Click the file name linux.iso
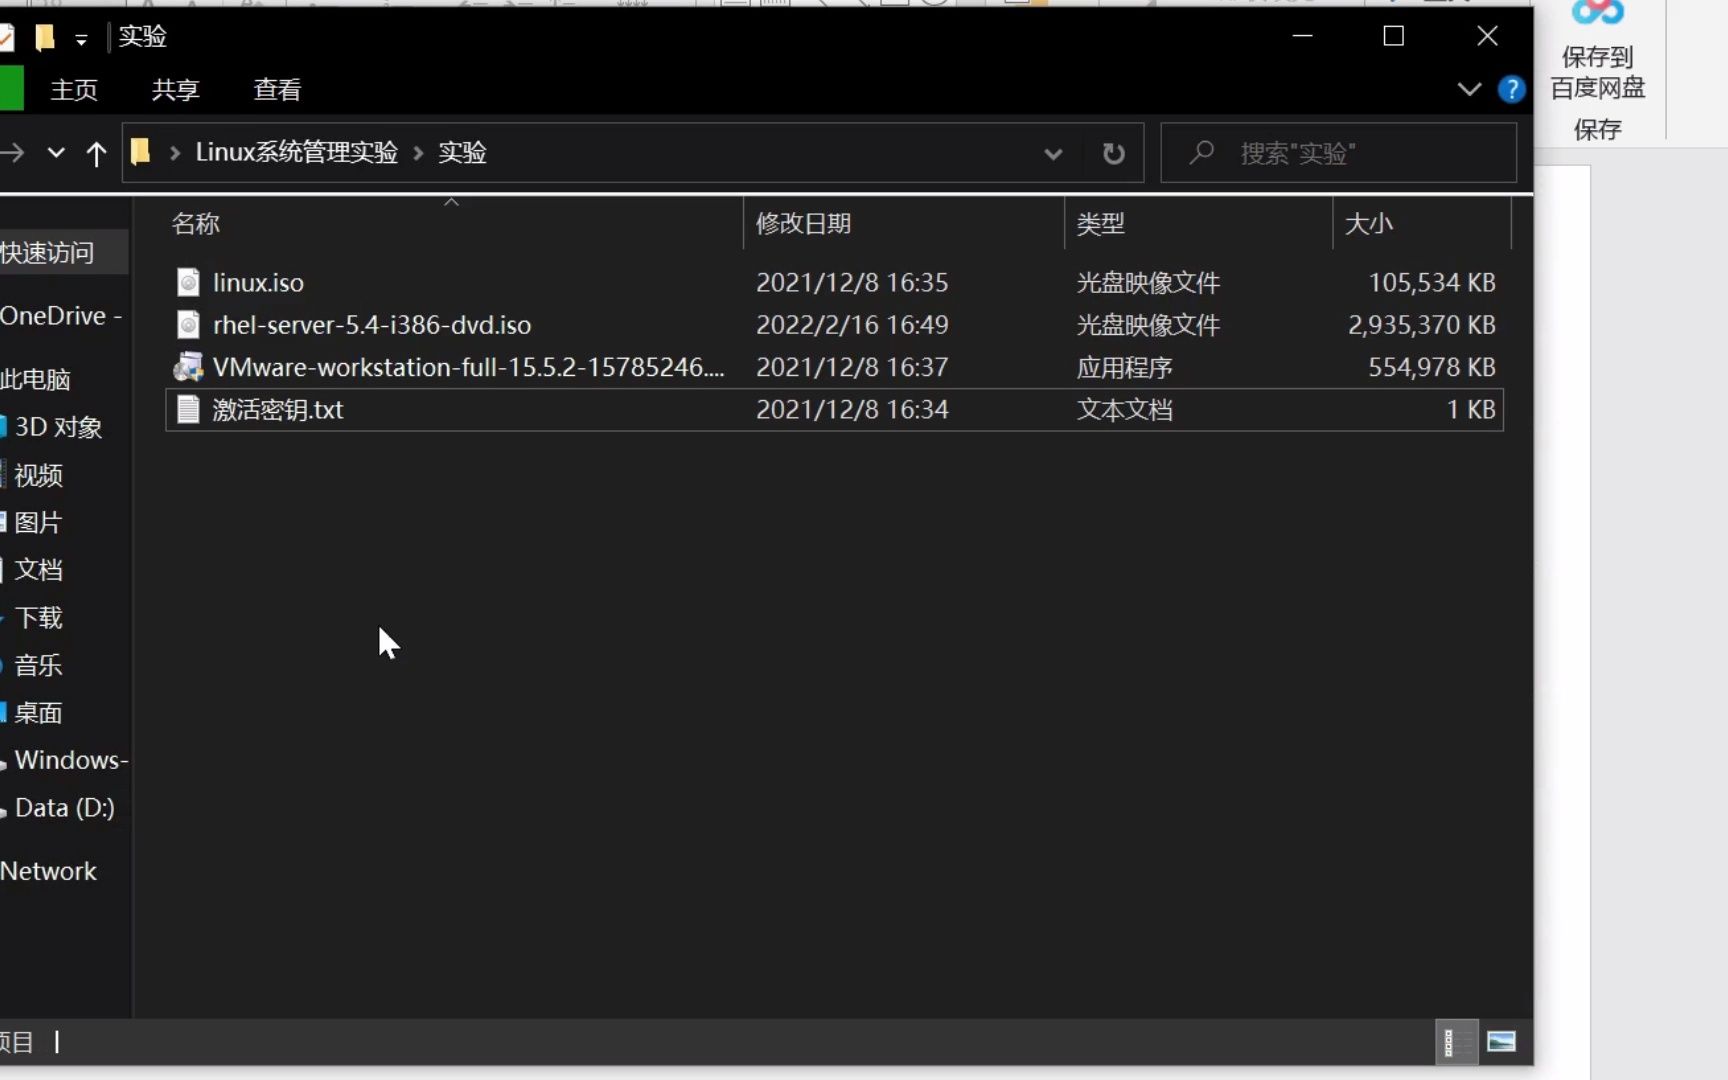 pyautogui.click(x=258, y=282)
